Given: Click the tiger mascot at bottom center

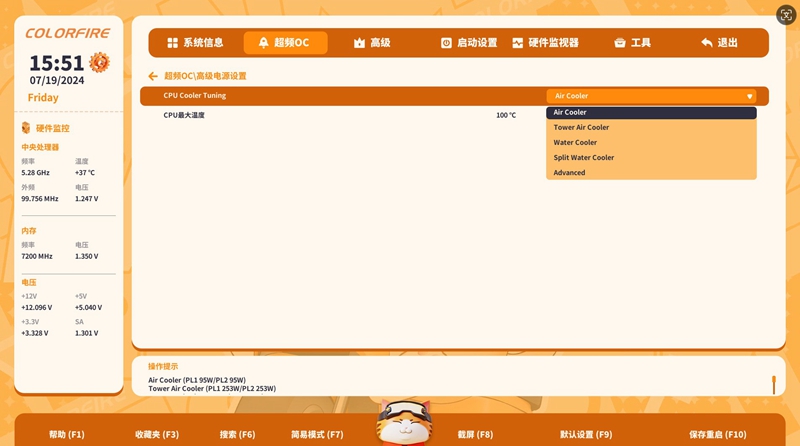Looking at the screenshot, I should [x=404, y=422].
